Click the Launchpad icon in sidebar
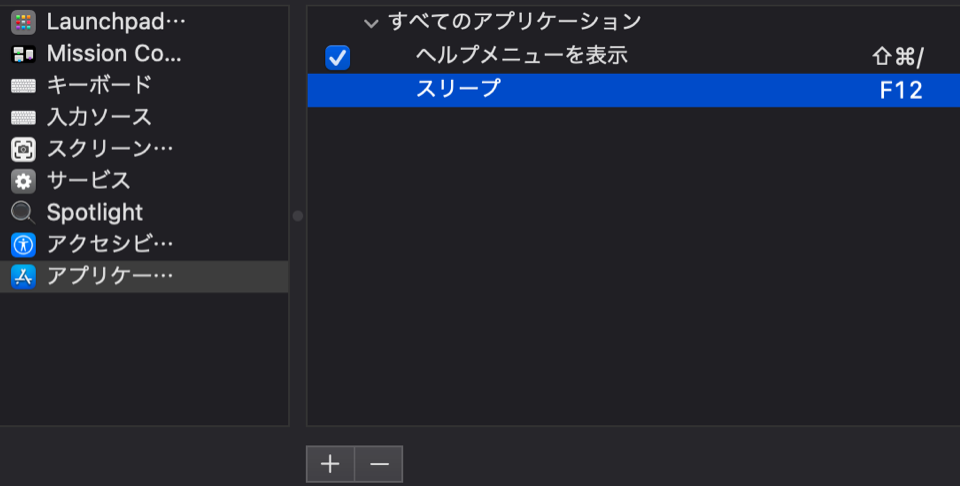Viewport: 960px width, 486px height. (x=23, y=22)
